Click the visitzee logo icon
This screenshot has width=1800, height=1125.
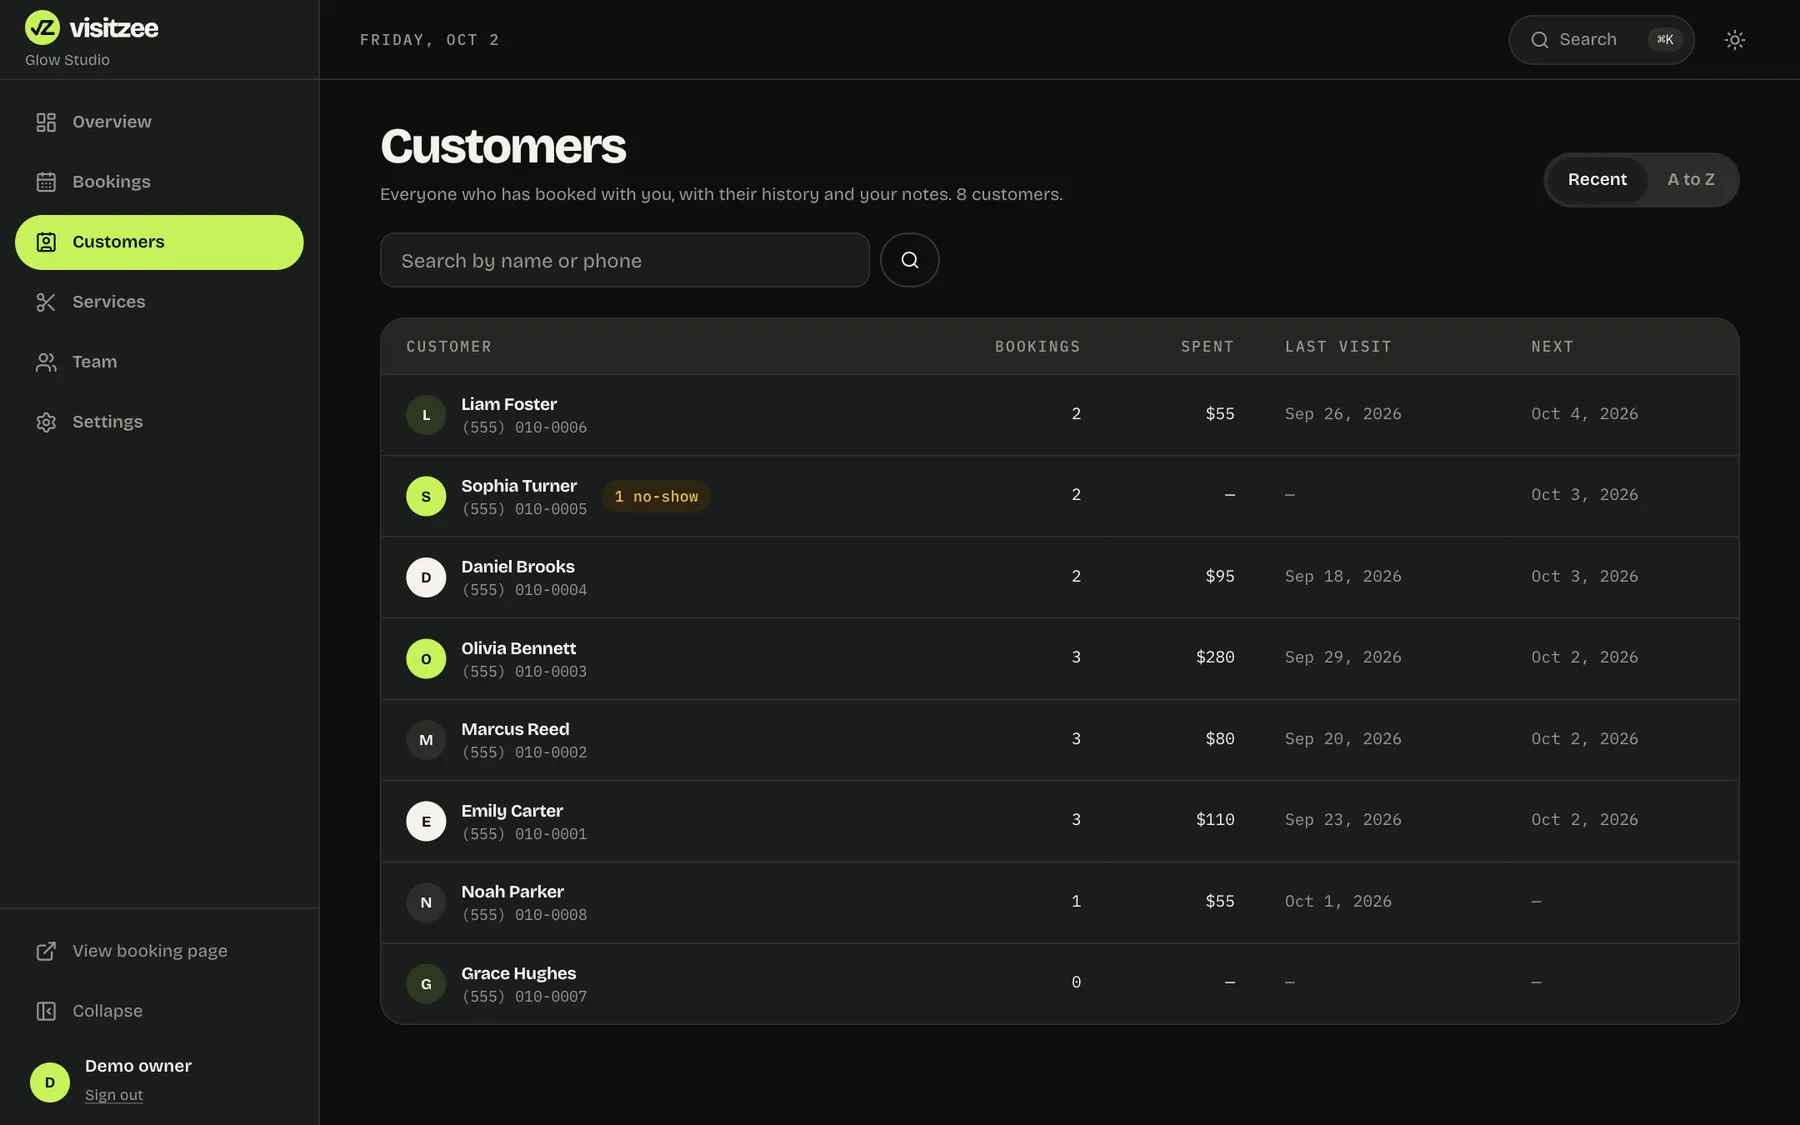click(x=42, y=28)
